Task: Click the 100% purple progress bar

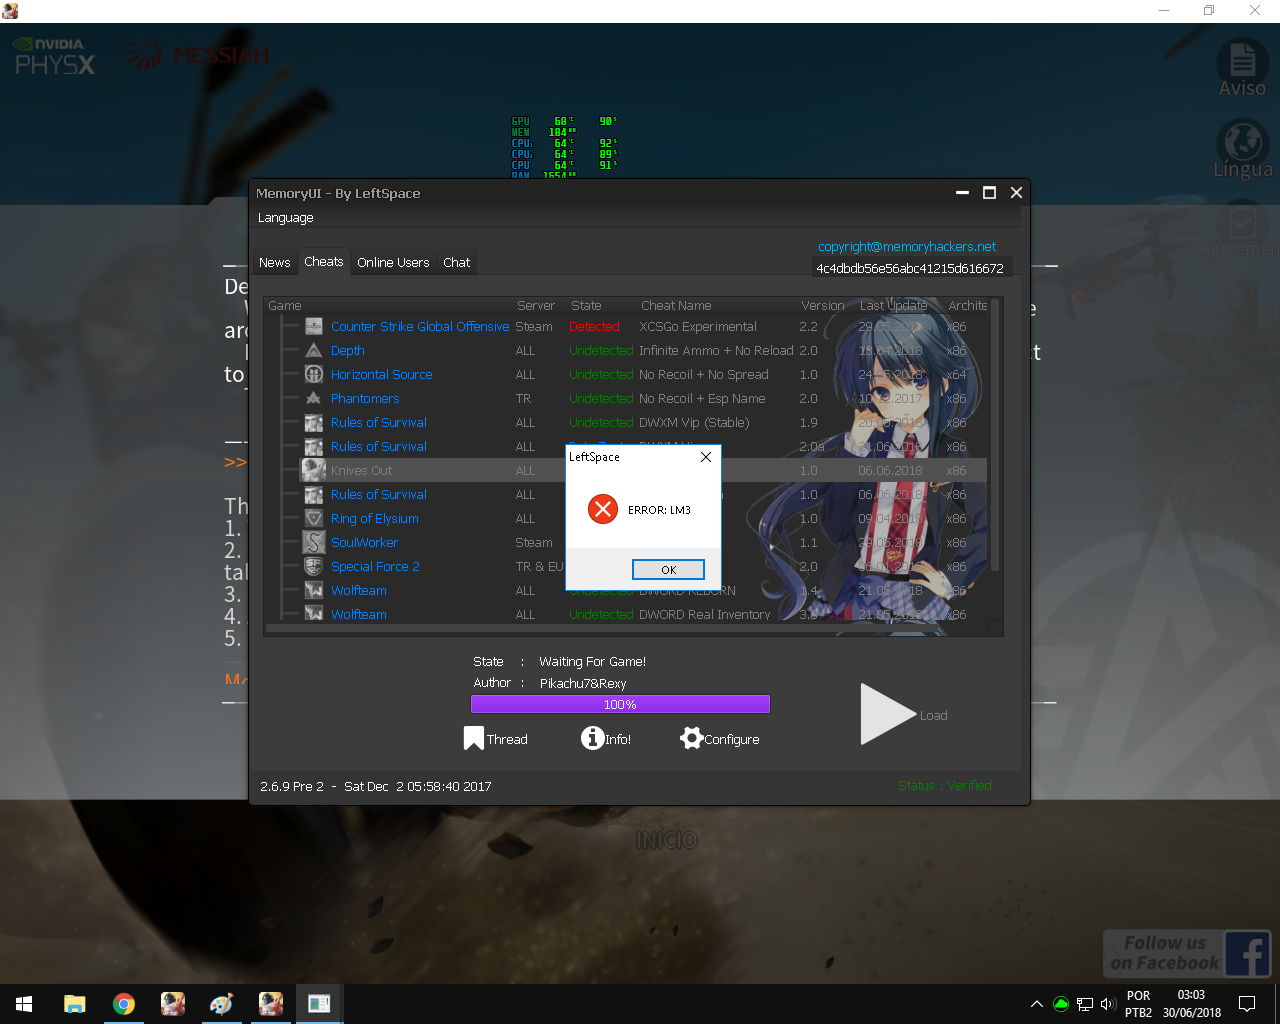Action: [x=620, y=705]
